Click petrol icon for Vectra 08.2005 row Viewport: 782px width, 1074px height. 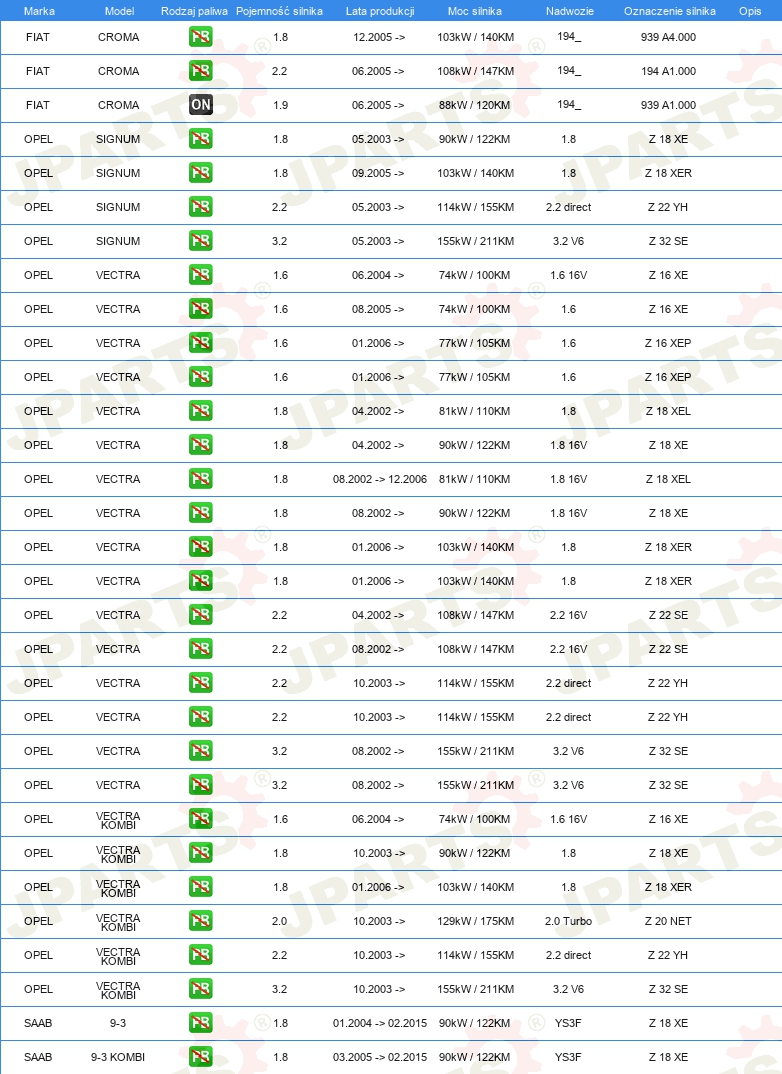[x=201, y=309]
